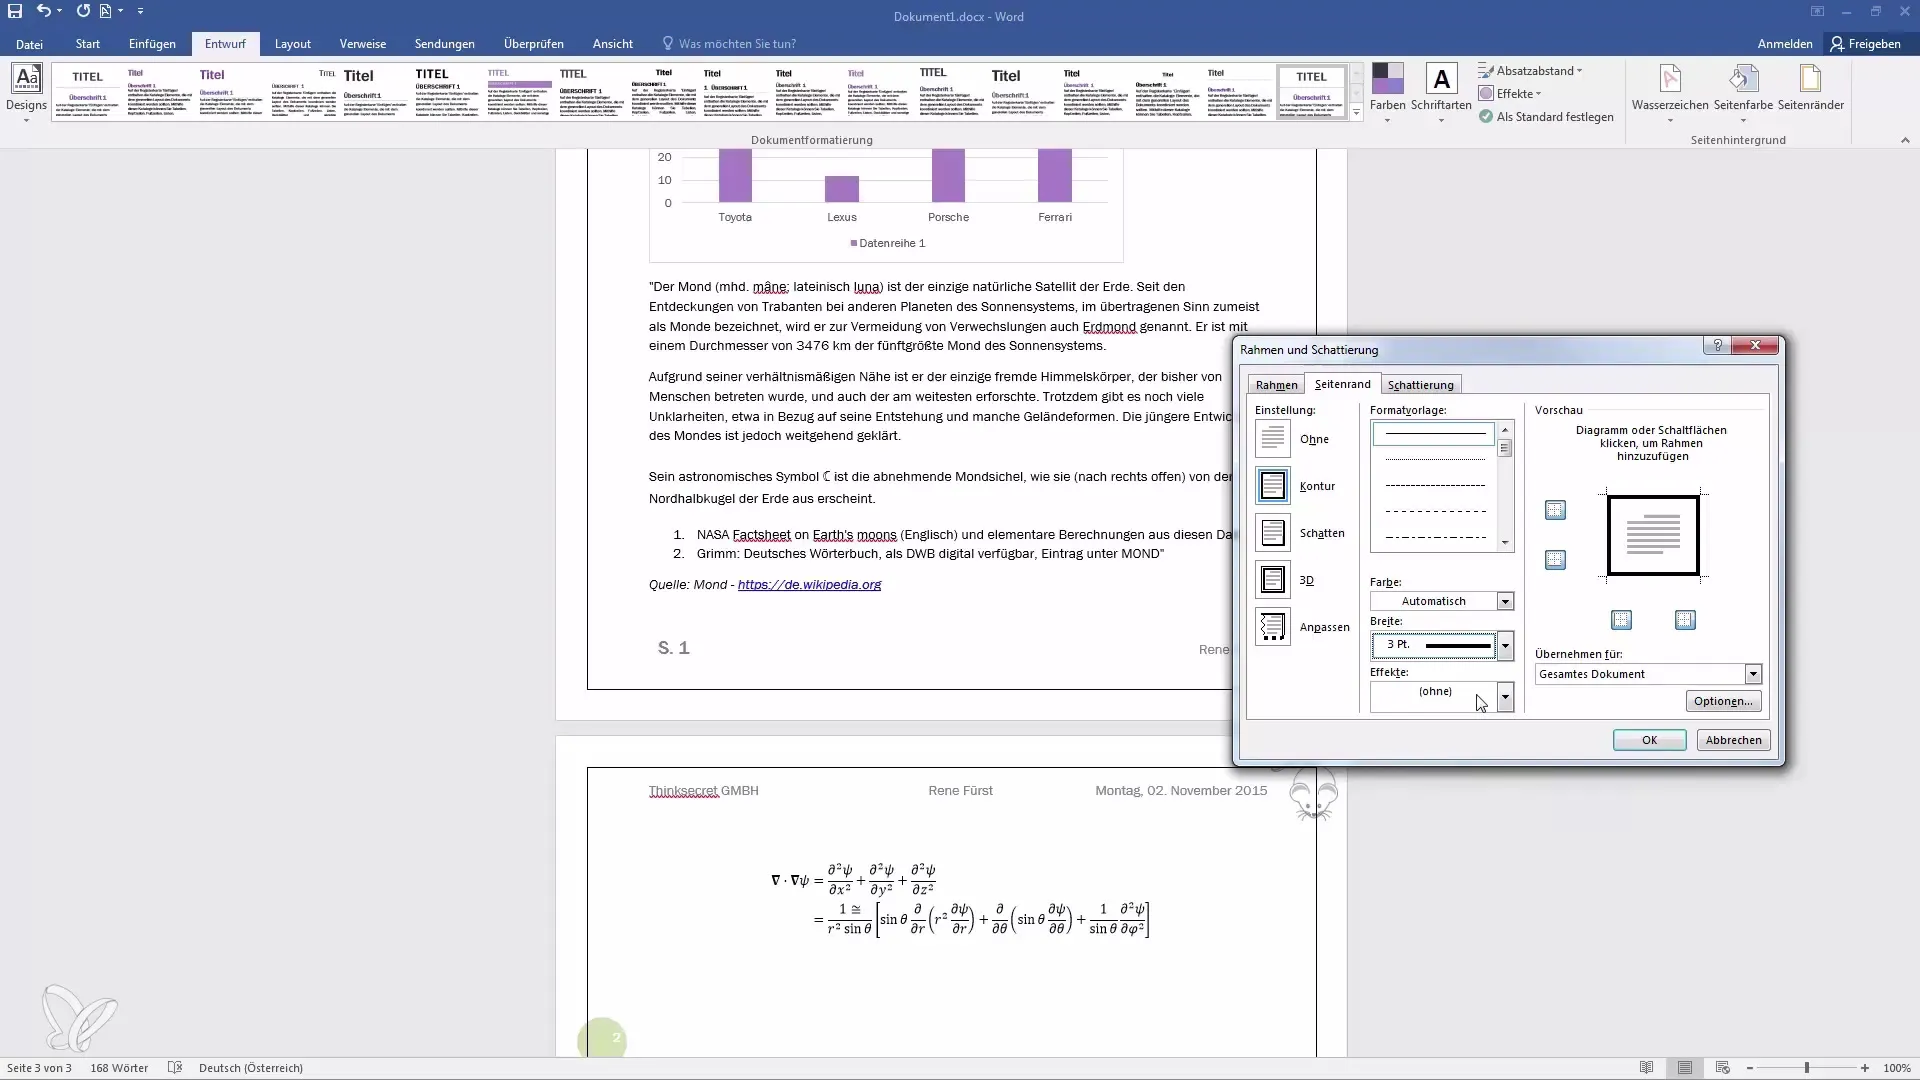The image size is (1920, 1080).
Task: Click the Was möchten Sie tun search field
Action: tap(737, 44)
